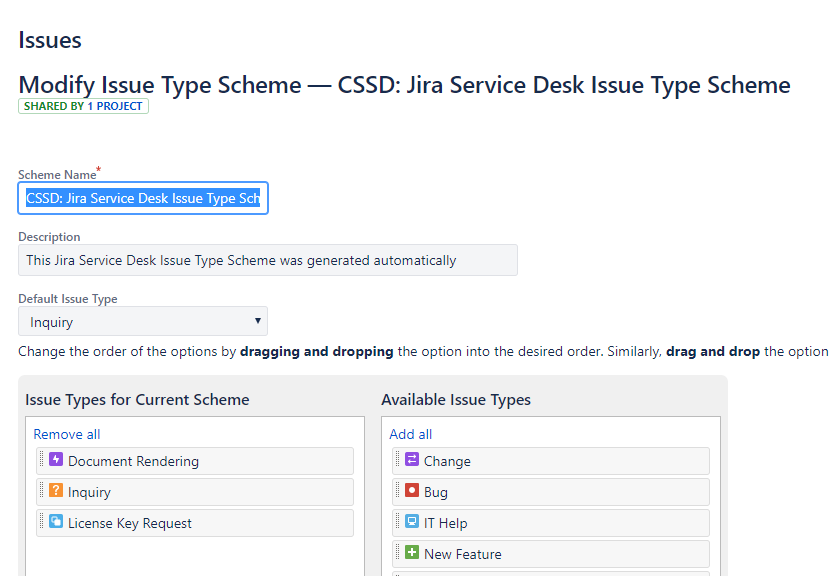
Task: Click into the Description text field
Action: coord(268,260)
